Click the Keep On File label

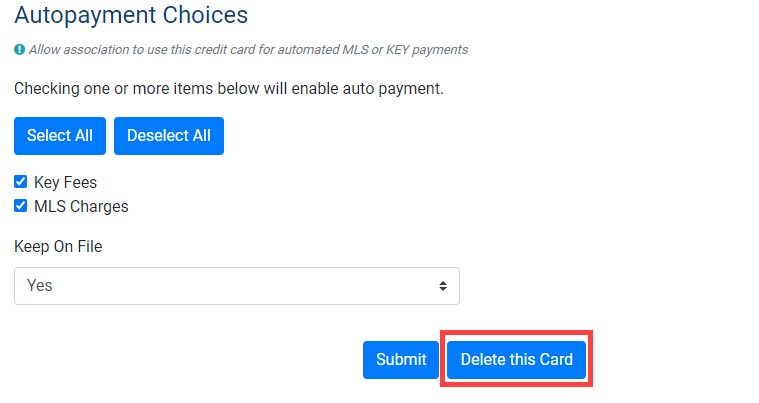click(x=58, y=246)
